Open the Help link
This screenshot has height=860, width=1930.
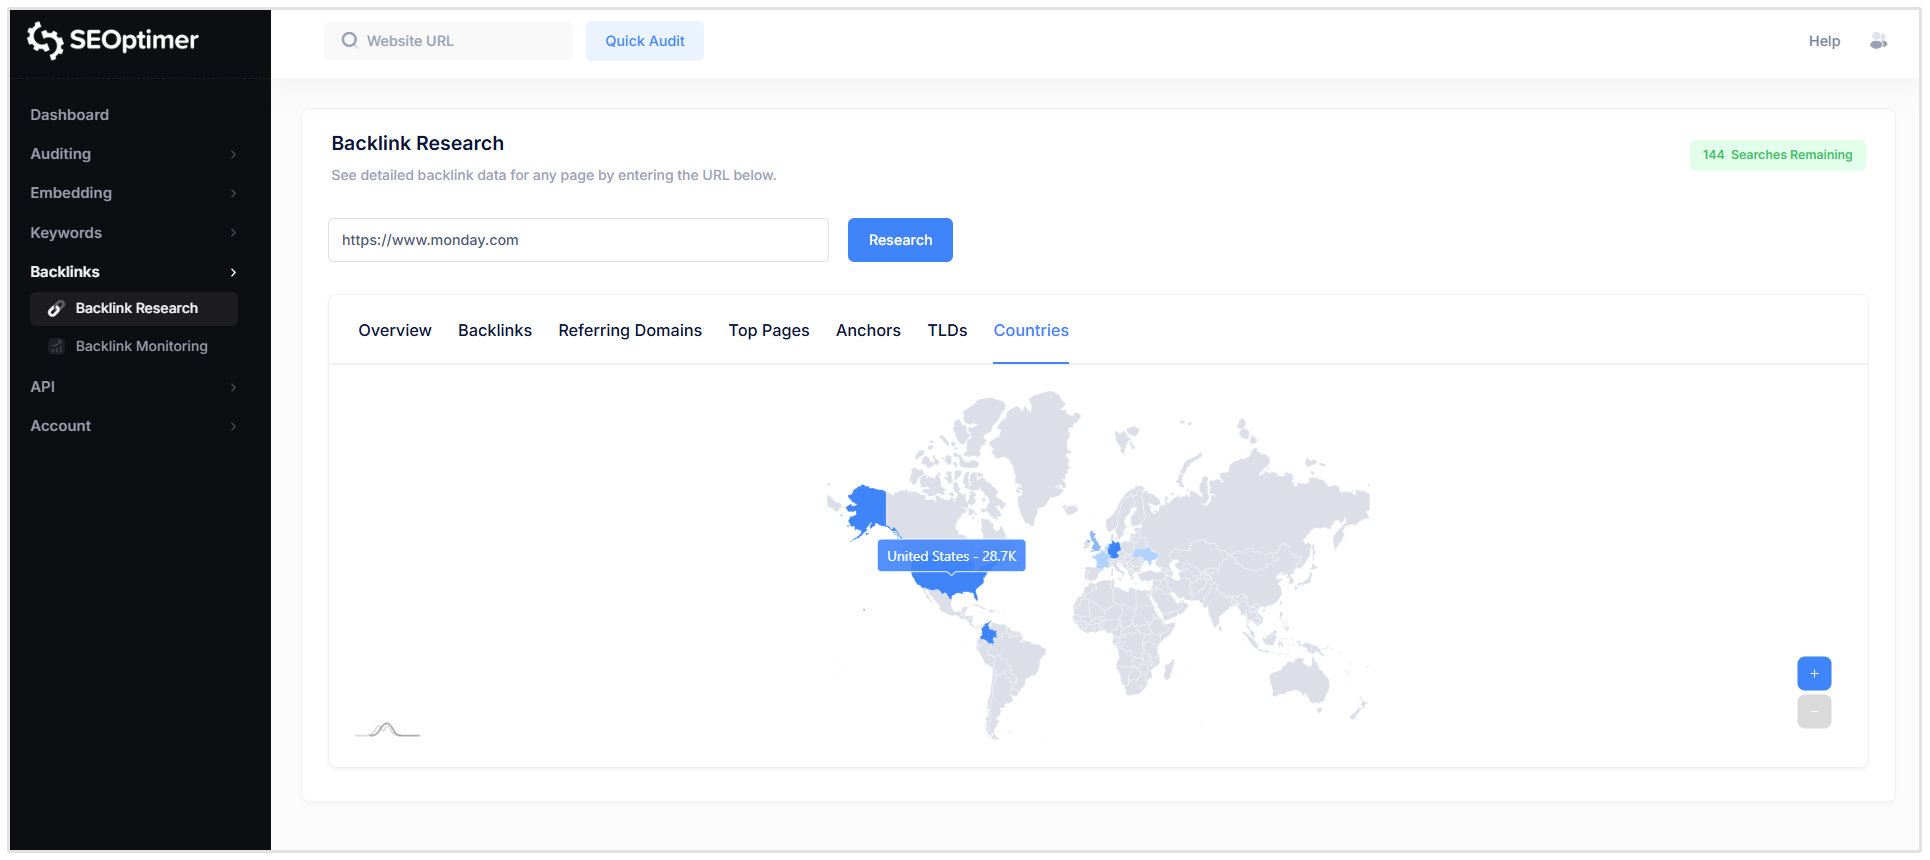(1824, 41)
